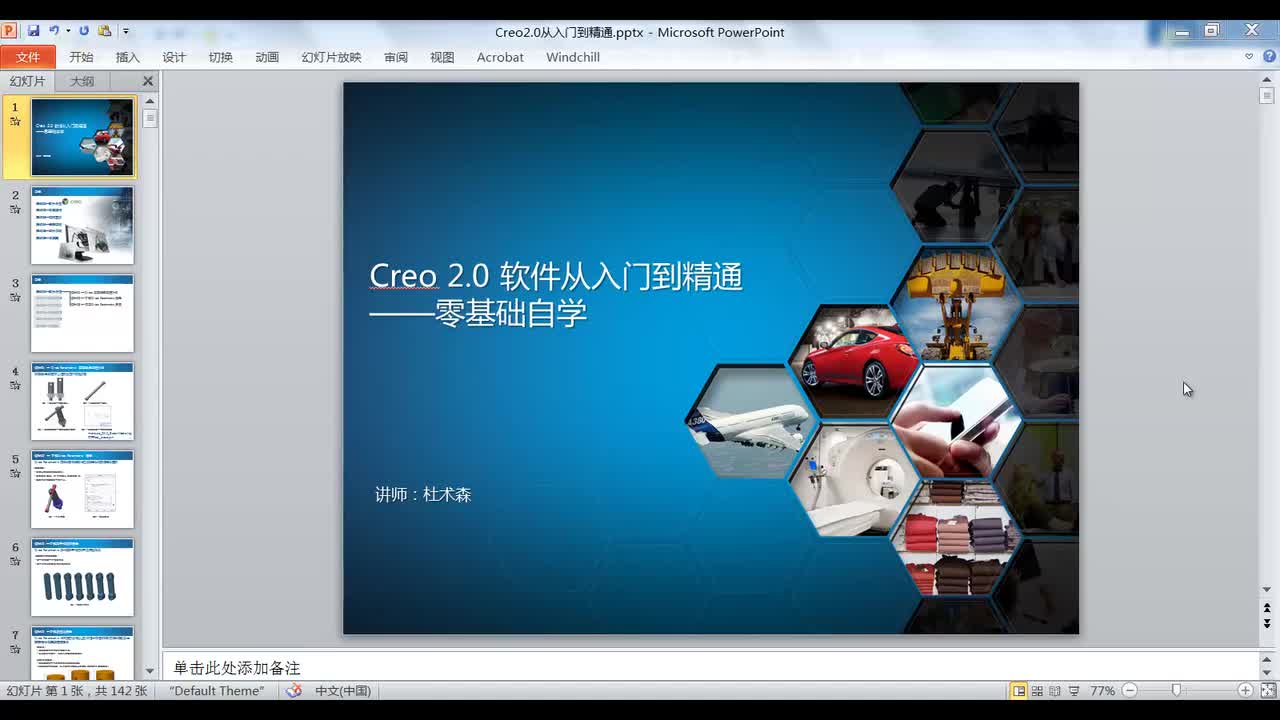Repeat the last action with redo icon
Screen dimensions: 1280x720
(84, 31)
